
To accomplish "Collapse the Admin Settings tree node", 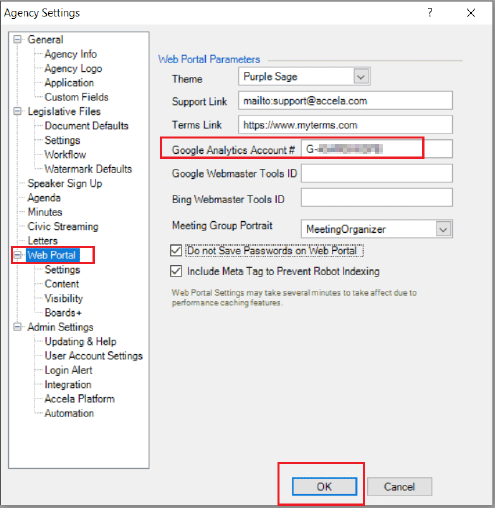I will (x=17, y=327).
